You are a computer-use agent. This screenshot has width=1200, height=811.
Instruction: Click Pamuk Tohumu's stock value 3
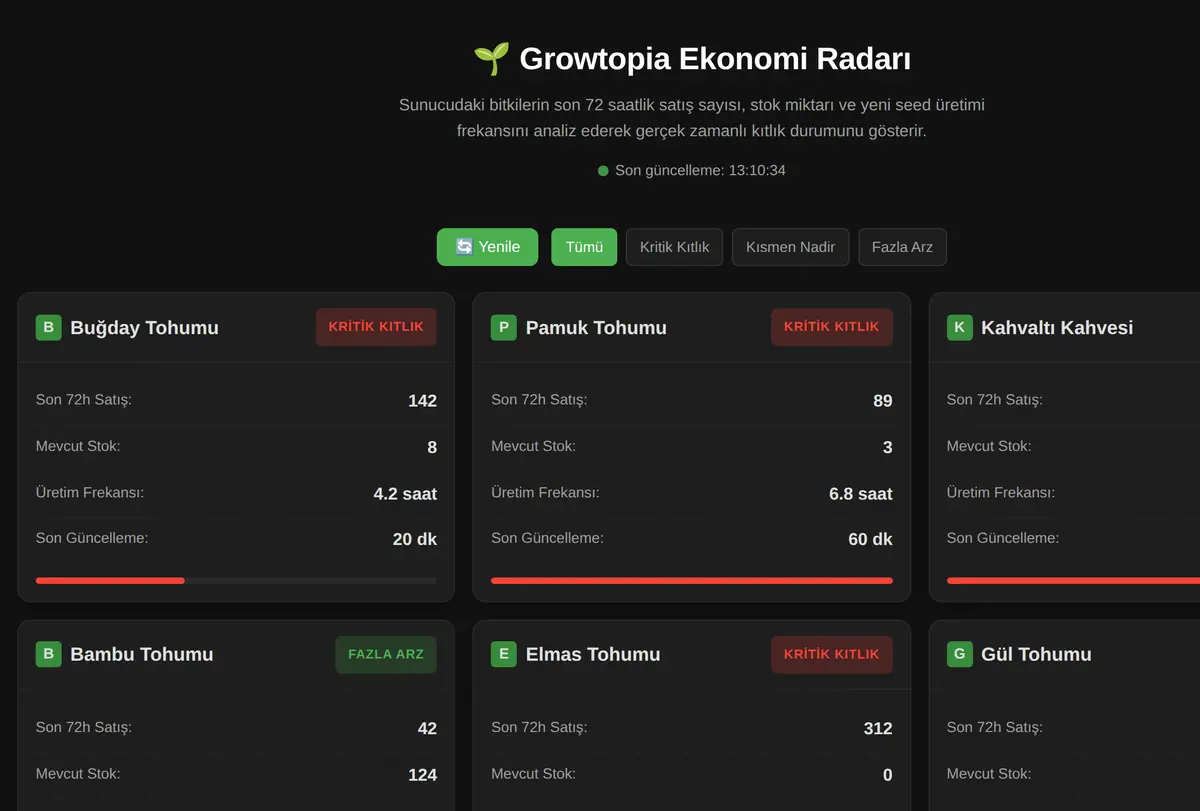888,447
